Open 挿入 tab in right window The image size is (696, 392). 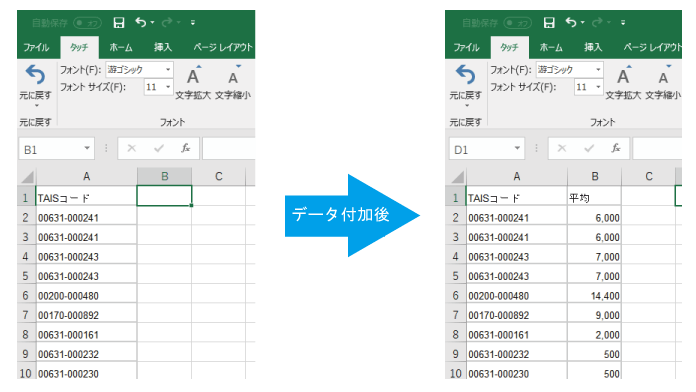click(593, 47)
